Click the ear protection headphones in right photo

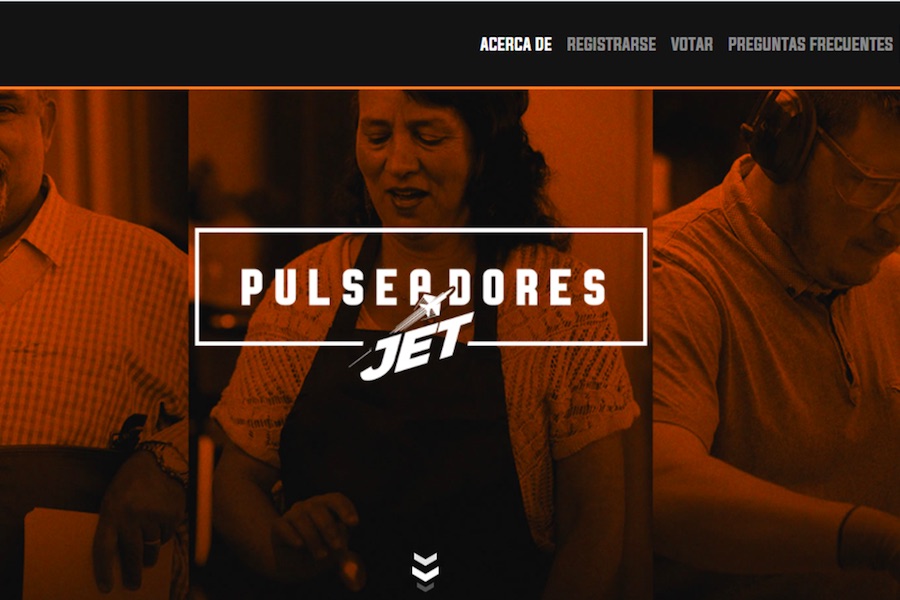click(779, 133)
